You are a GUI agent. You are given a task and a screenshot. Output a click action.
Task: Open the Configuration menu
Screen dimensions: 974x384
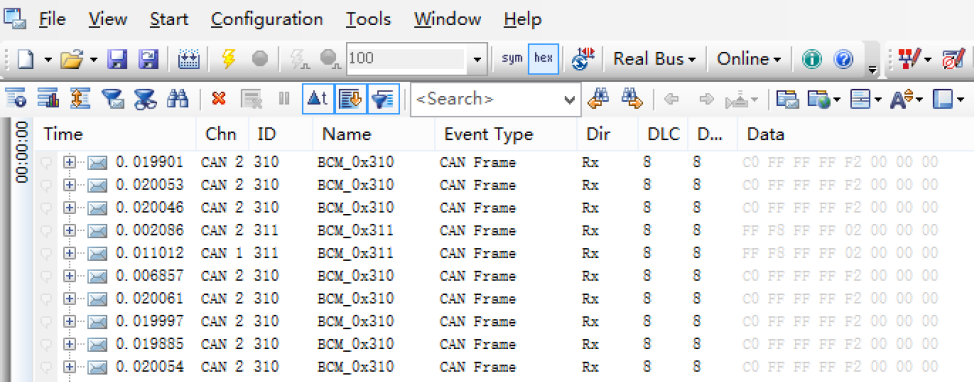coord(266,19)
